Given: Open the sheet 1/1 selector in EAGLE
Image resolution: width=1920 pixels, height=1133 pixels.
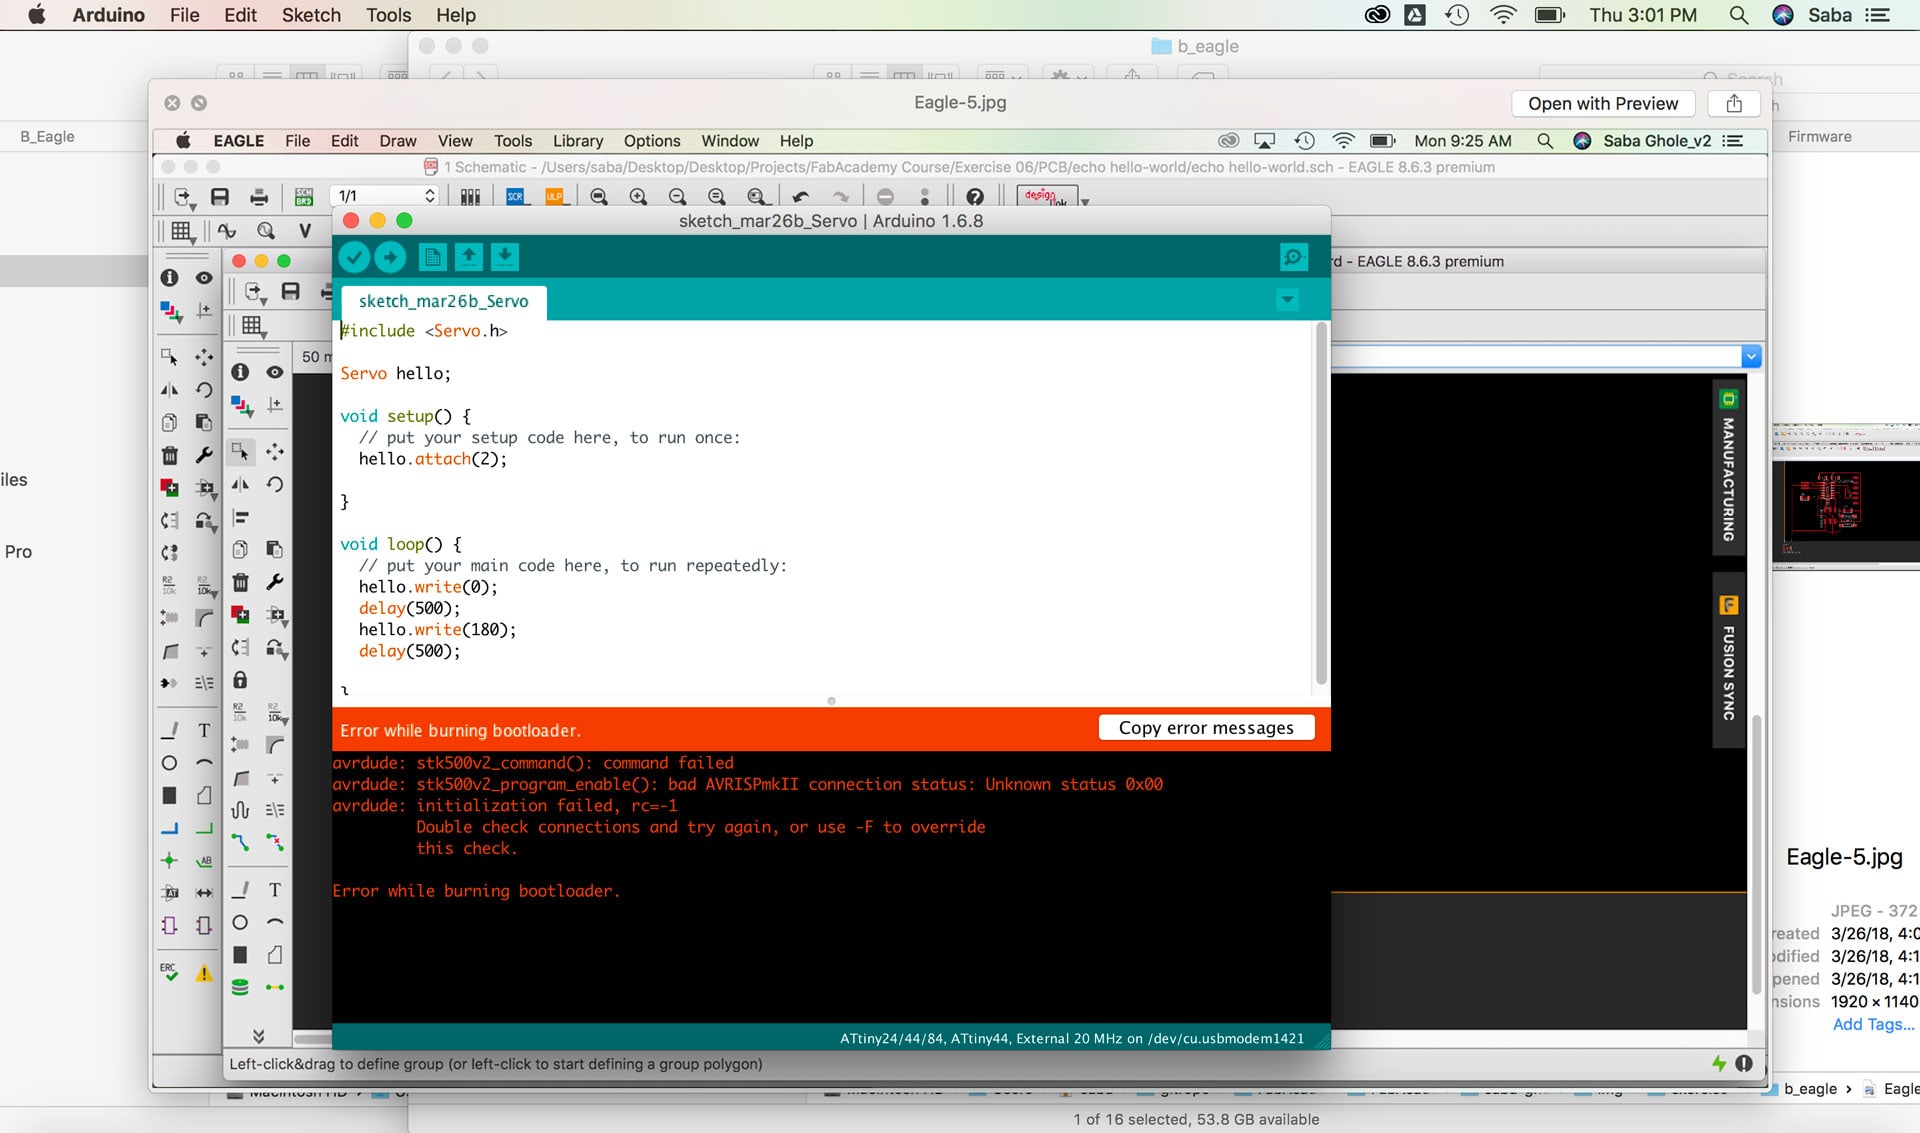Looking at the screenshot, I should [386, 196].
